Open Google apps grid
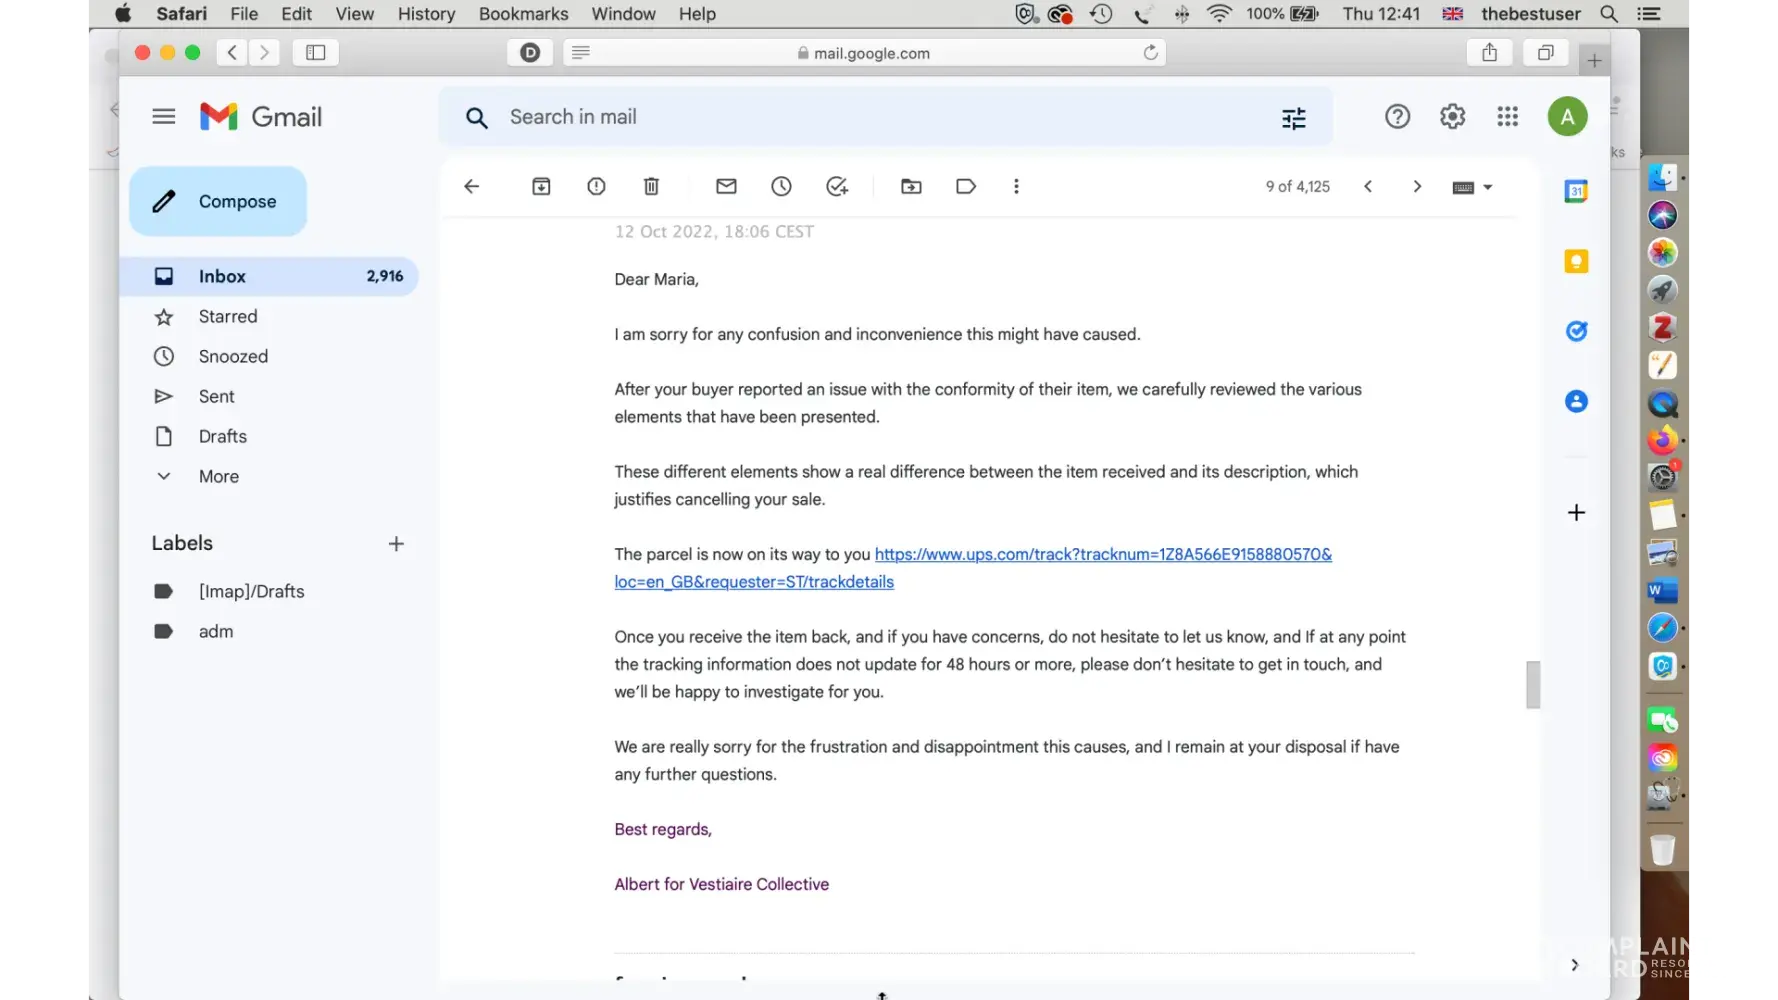Screen dimensions: 1778x1000 [1508, 117]
